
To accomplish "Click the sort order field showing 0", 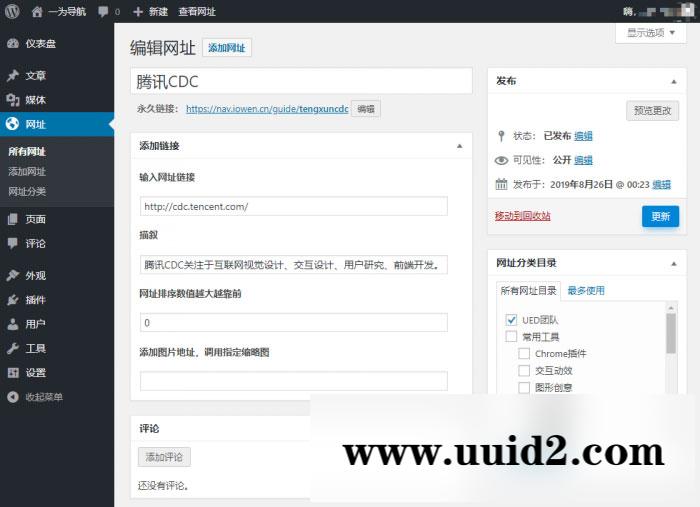I will coord(294,323).
